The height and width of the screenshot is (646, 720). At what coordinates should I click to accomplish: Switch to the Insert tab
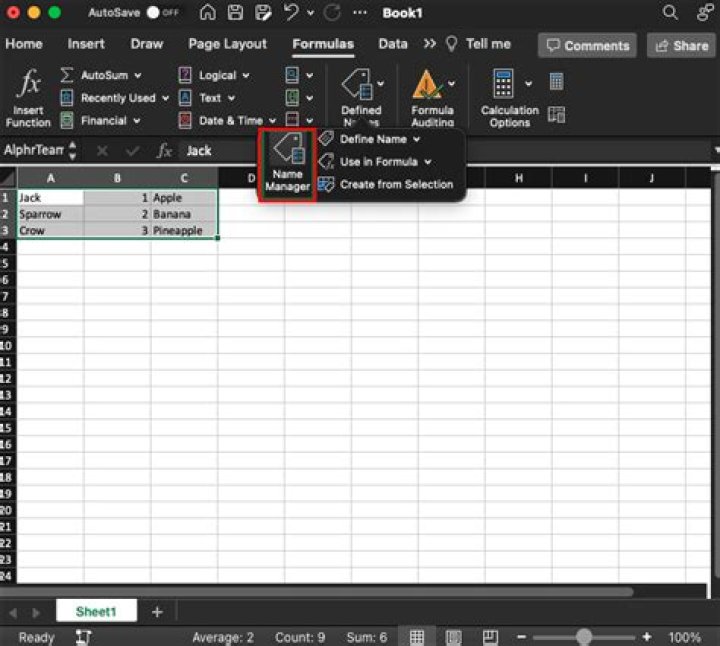(86, 44)
